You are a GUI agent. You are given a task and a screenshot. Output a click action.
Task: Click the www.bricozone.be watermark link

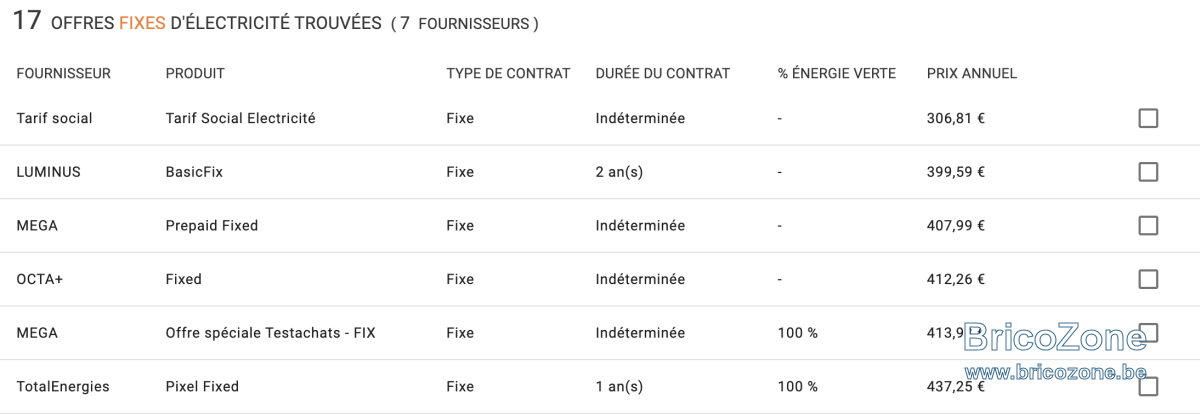(x=1055, y=372)
